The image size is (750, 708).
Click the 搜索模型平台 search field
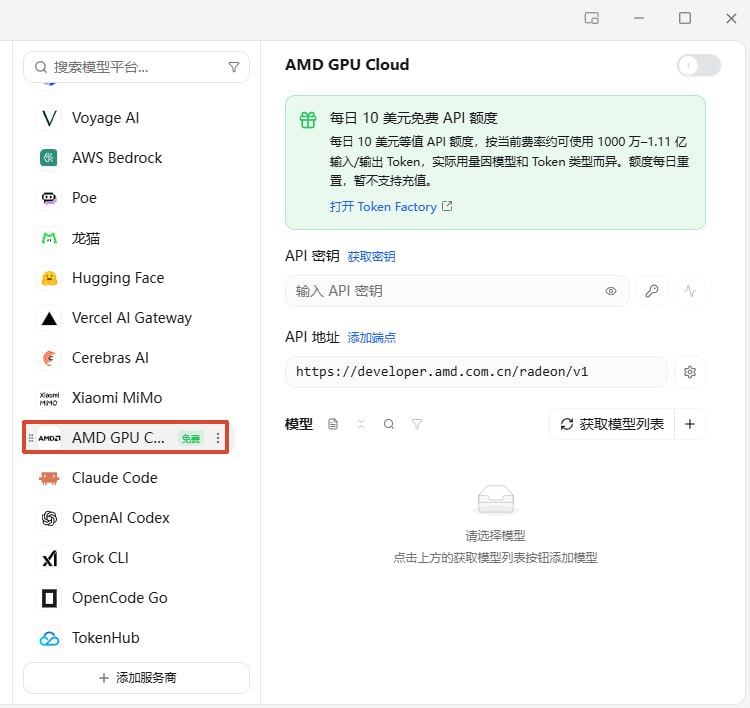(136, 67)
